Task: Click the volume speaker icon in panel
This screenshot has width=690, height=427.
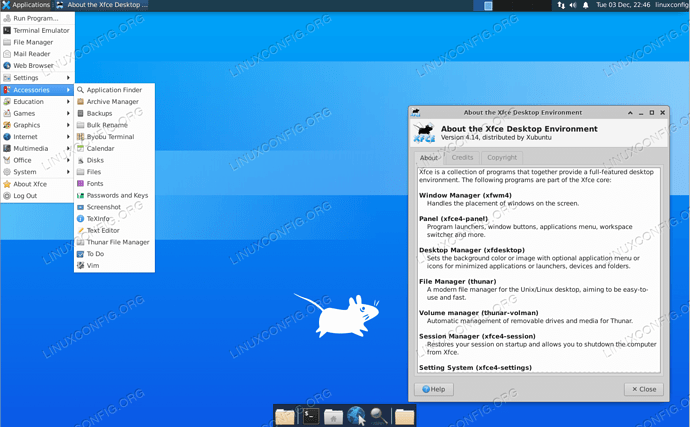Action: point(573,5)
